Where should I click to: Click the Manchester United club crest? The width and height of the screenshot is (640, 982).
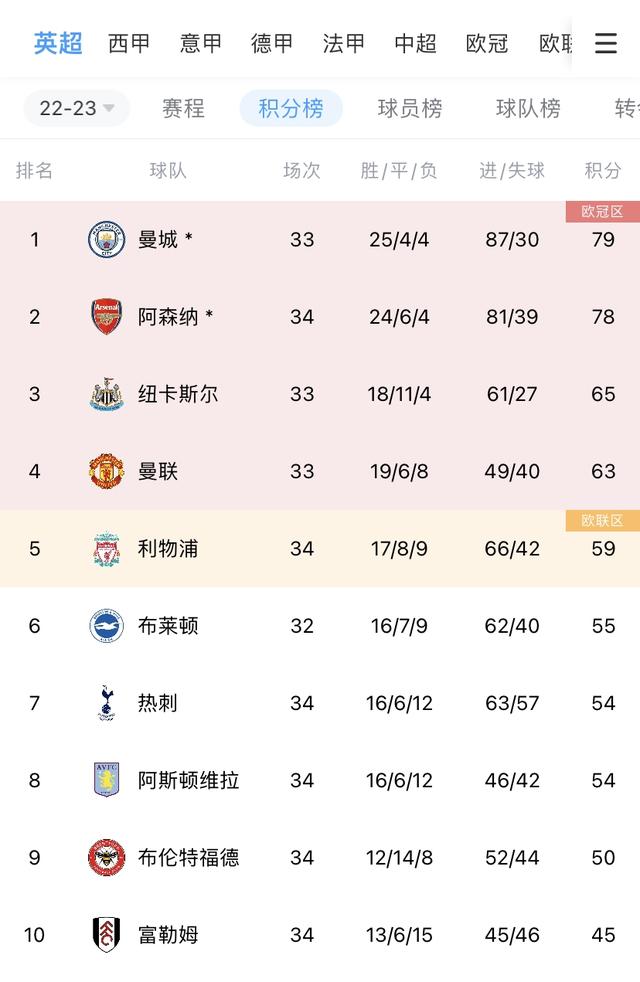(106, 471)
